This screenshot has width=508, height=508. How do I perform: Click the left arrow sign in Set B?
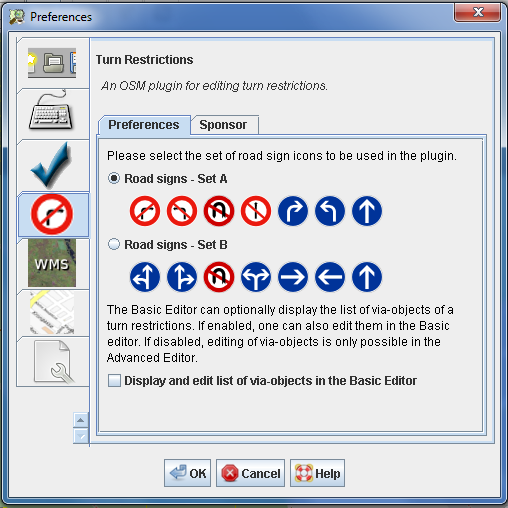(x=330, y=277)
